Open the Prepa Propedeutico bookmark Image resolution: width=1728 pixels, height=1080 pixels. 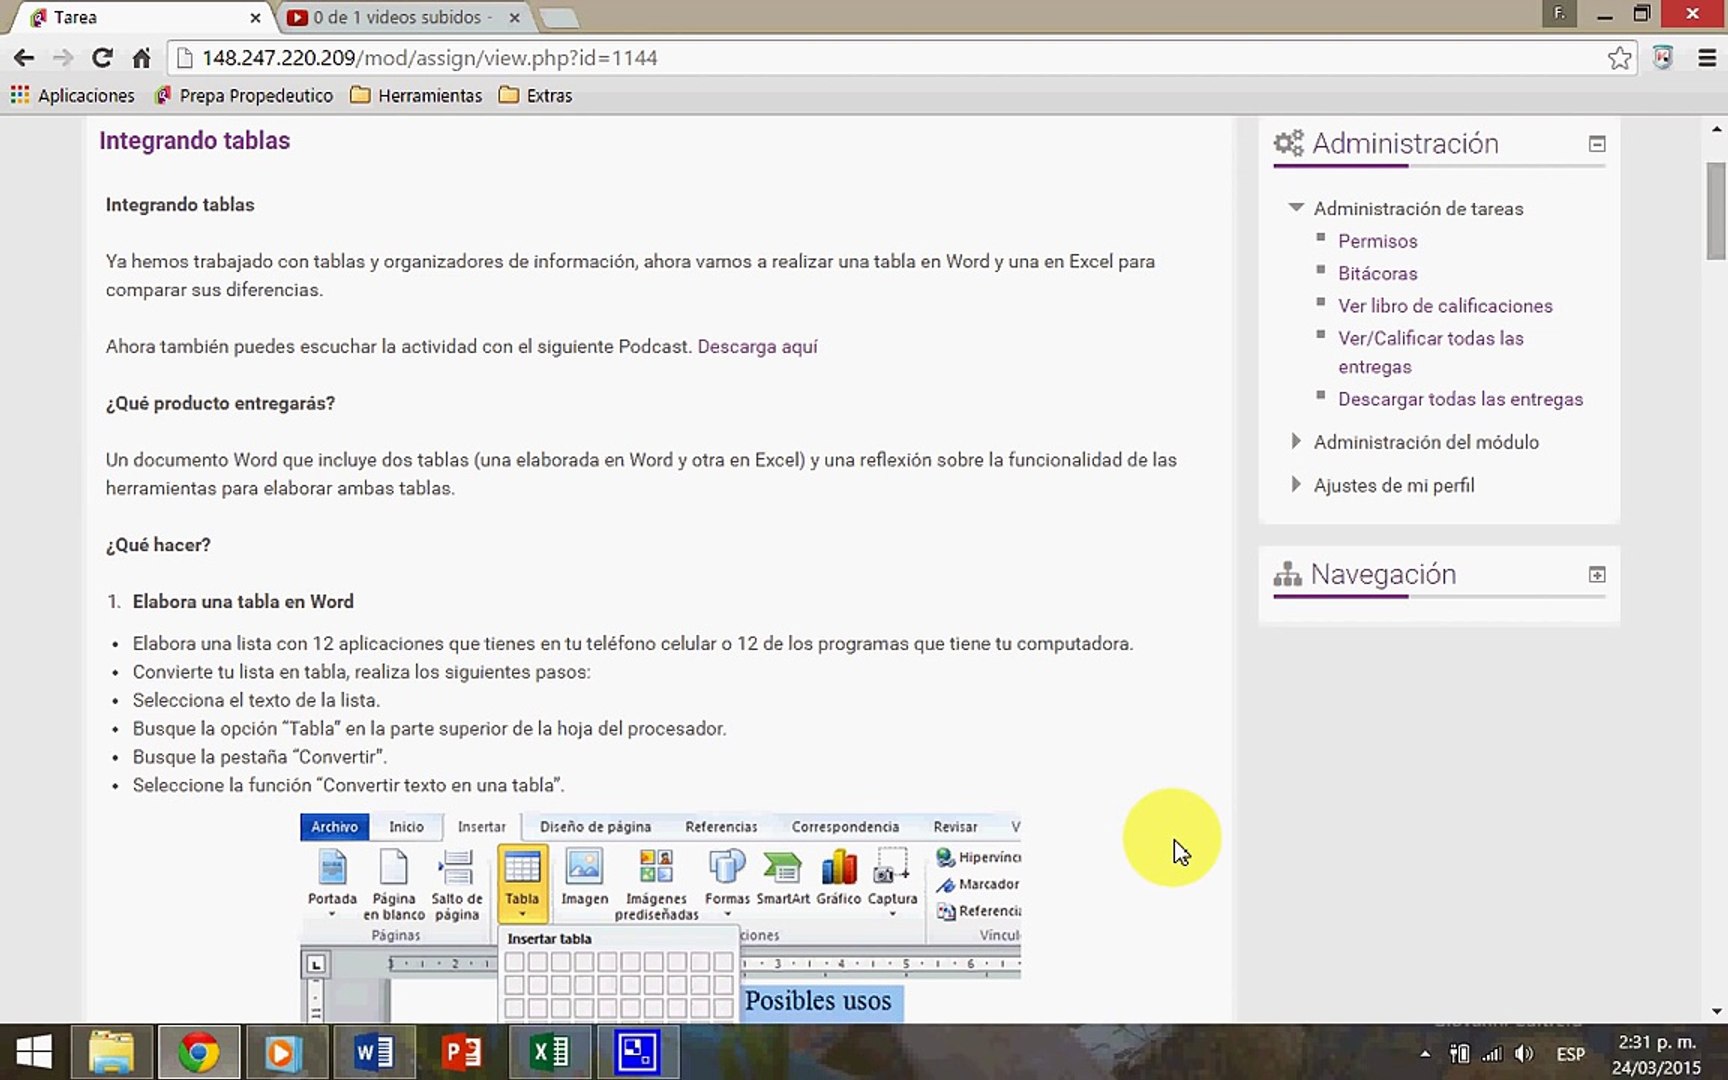pos(244,95)
